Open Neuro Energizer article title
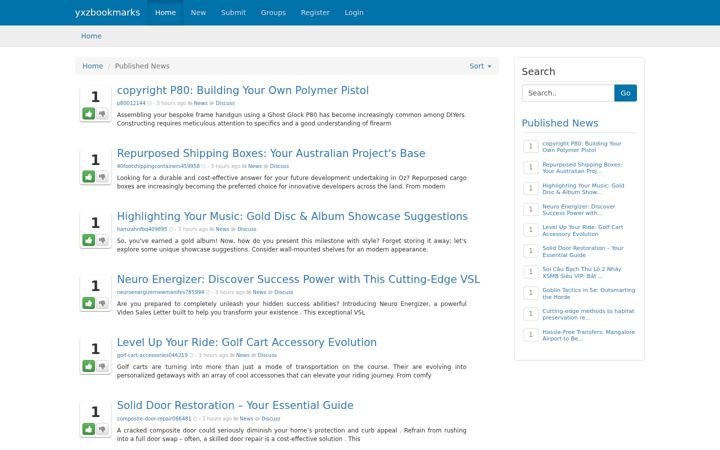720x450 pixels. tap(298, 279)
